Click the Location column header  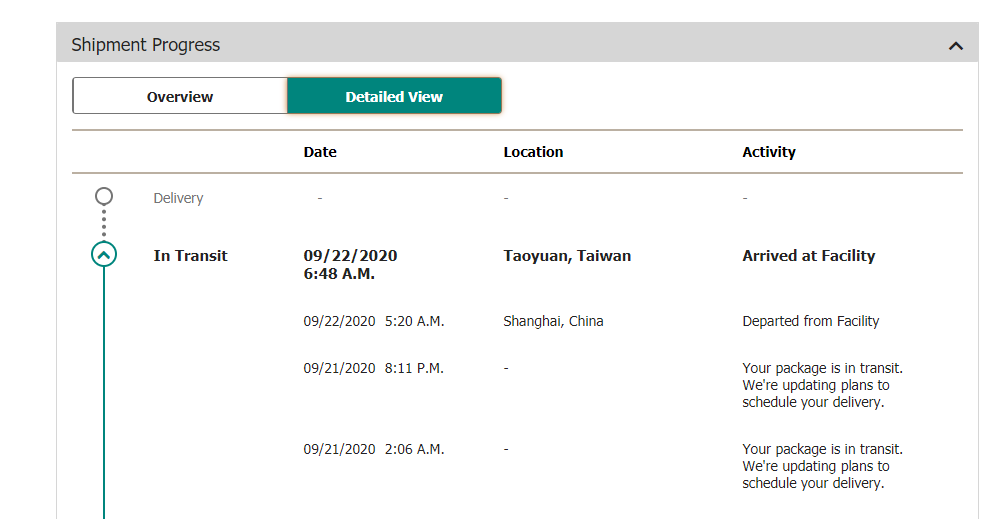[533, 152]
